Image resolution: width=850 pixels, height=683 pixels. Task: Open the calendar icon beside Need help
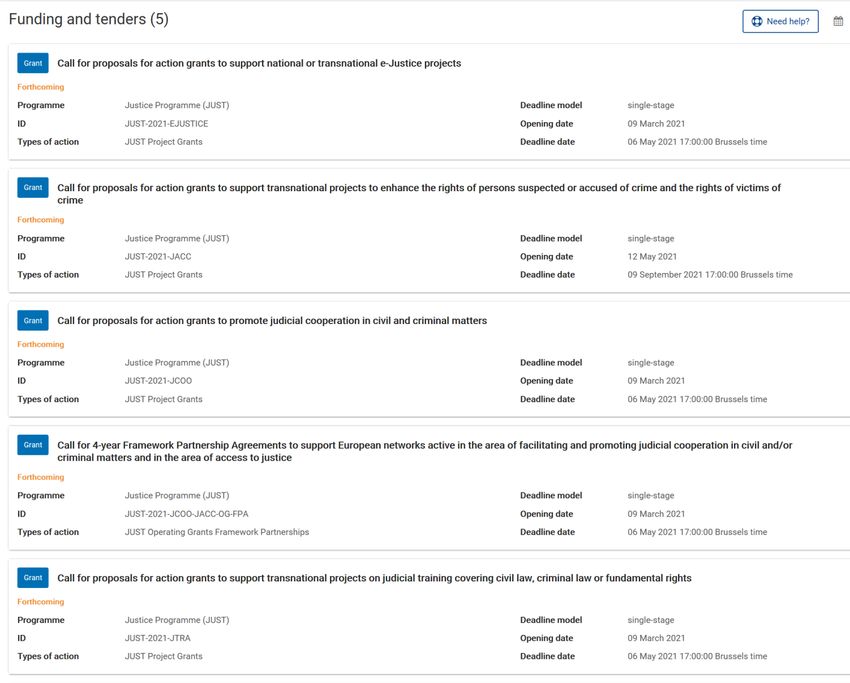(x=838, y=21)
